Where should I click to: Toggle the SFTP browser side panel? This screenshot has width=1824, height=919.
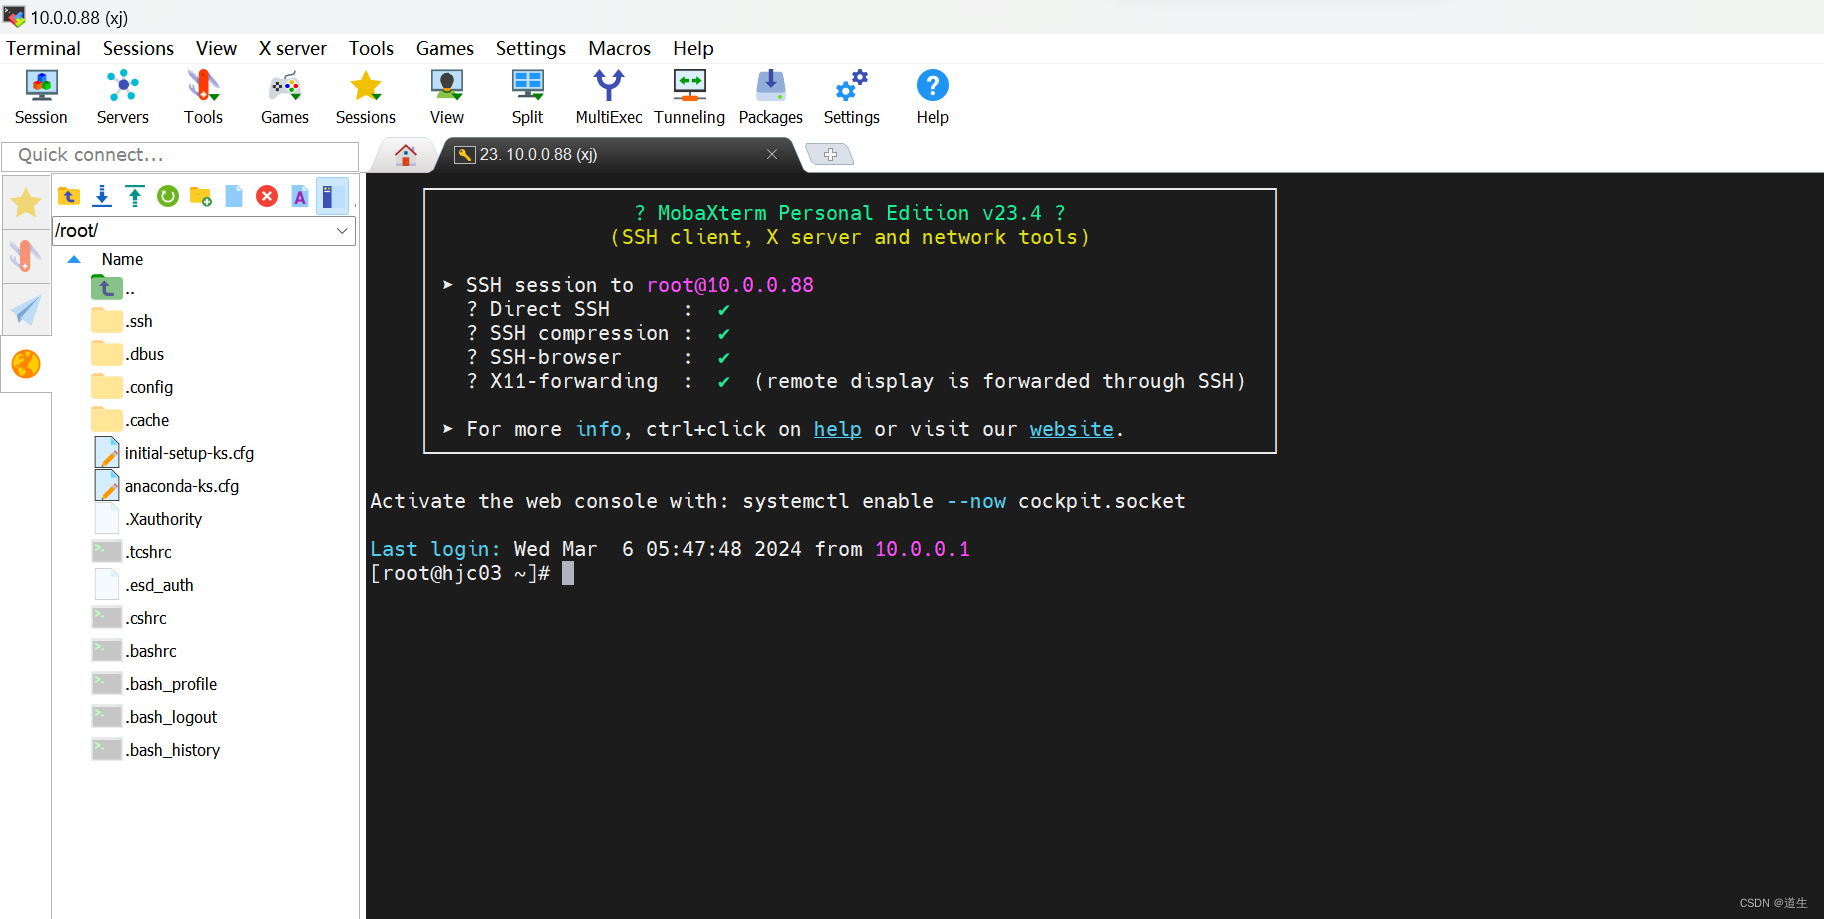333,196
